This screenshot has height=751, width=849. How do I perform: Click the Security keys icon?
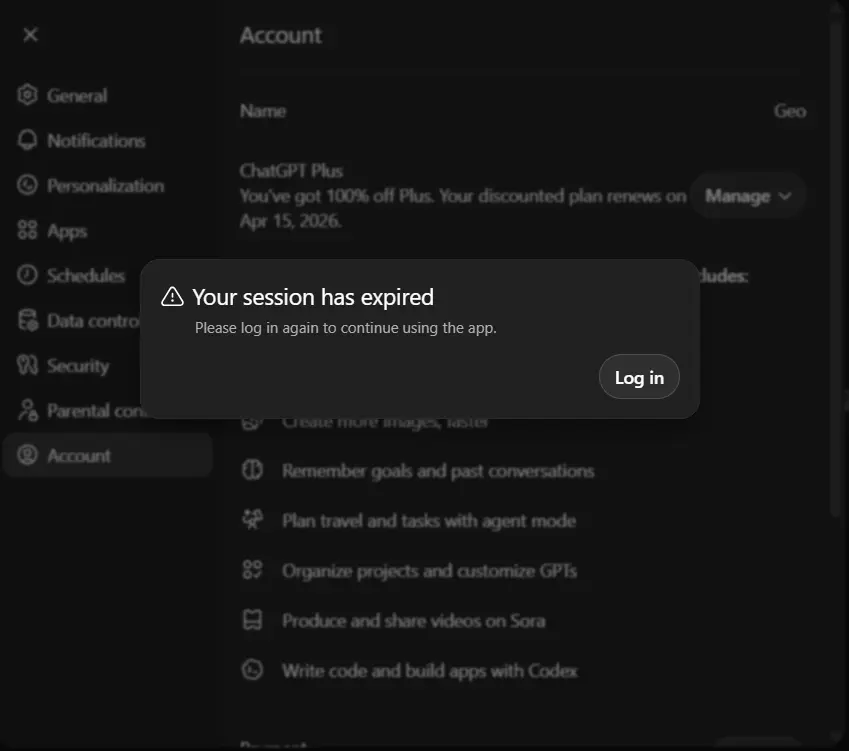pyautogui.click(x=27, y=365)
